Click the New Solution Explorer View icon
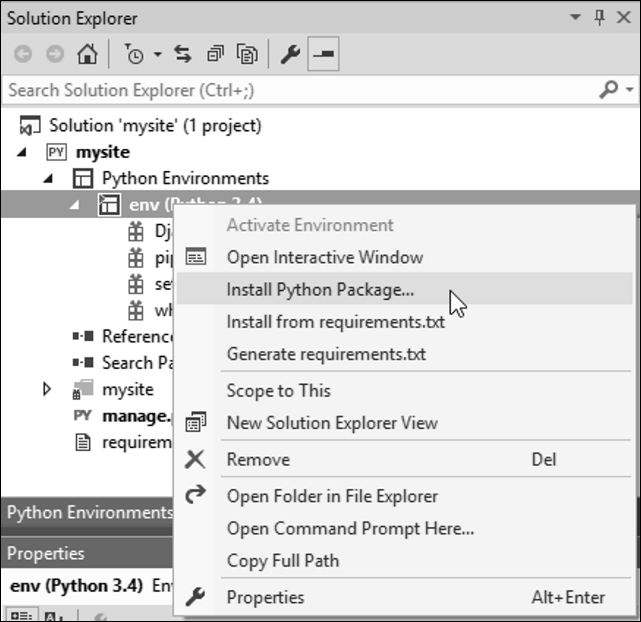This screenshot has height=622, width=641. click(196, 422)
